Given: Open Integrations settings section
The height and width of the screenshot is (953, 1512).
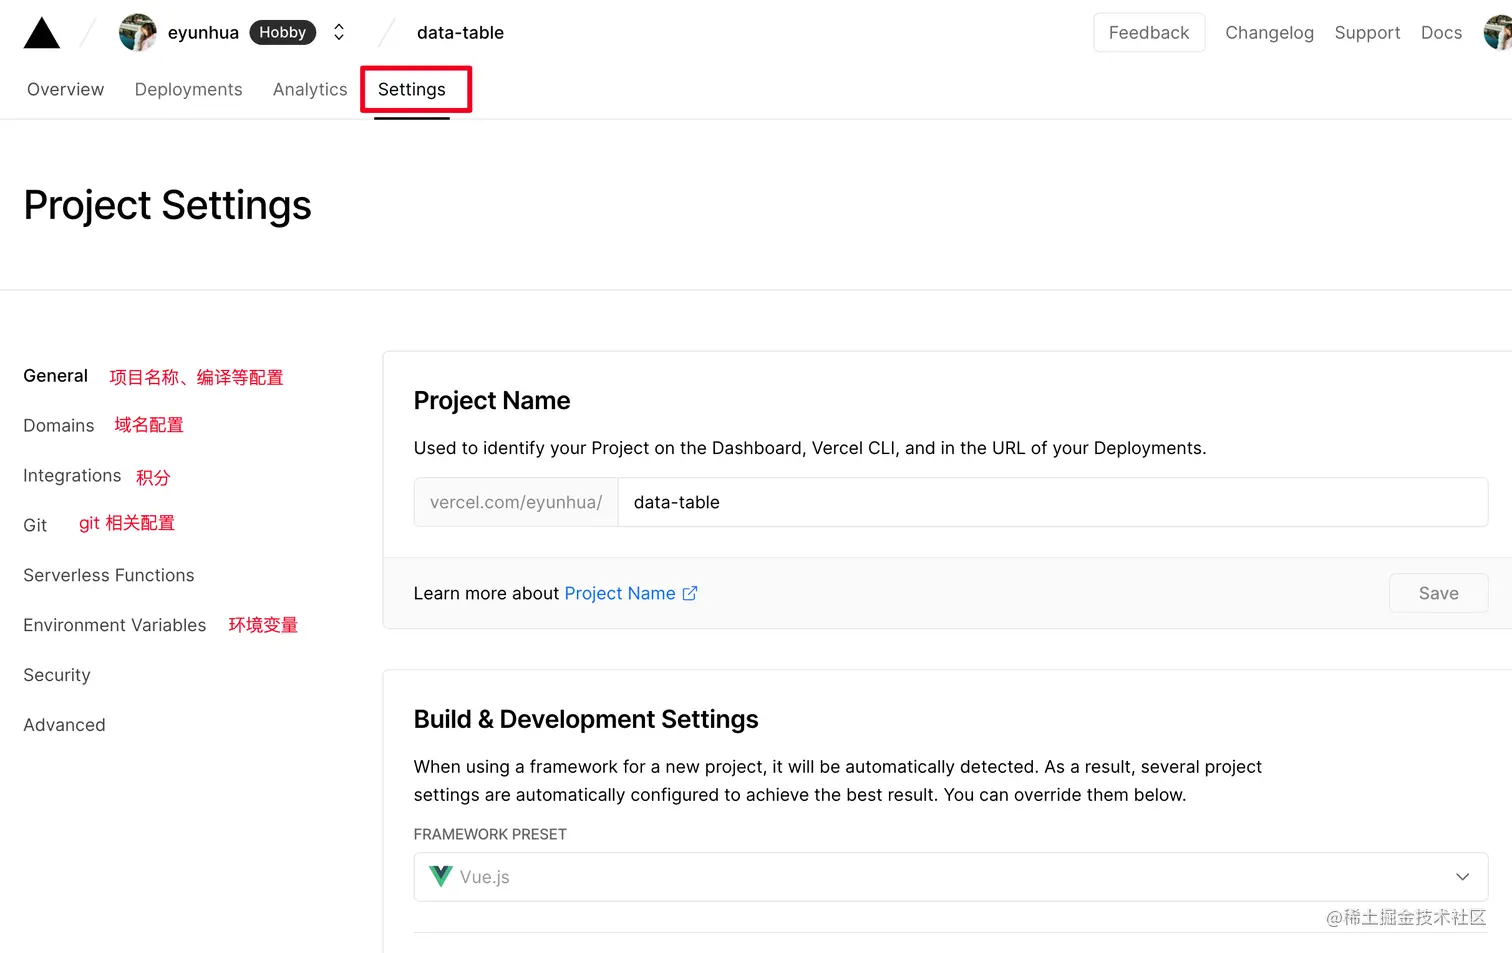Looking at the screenshot, I should (72, 475).
